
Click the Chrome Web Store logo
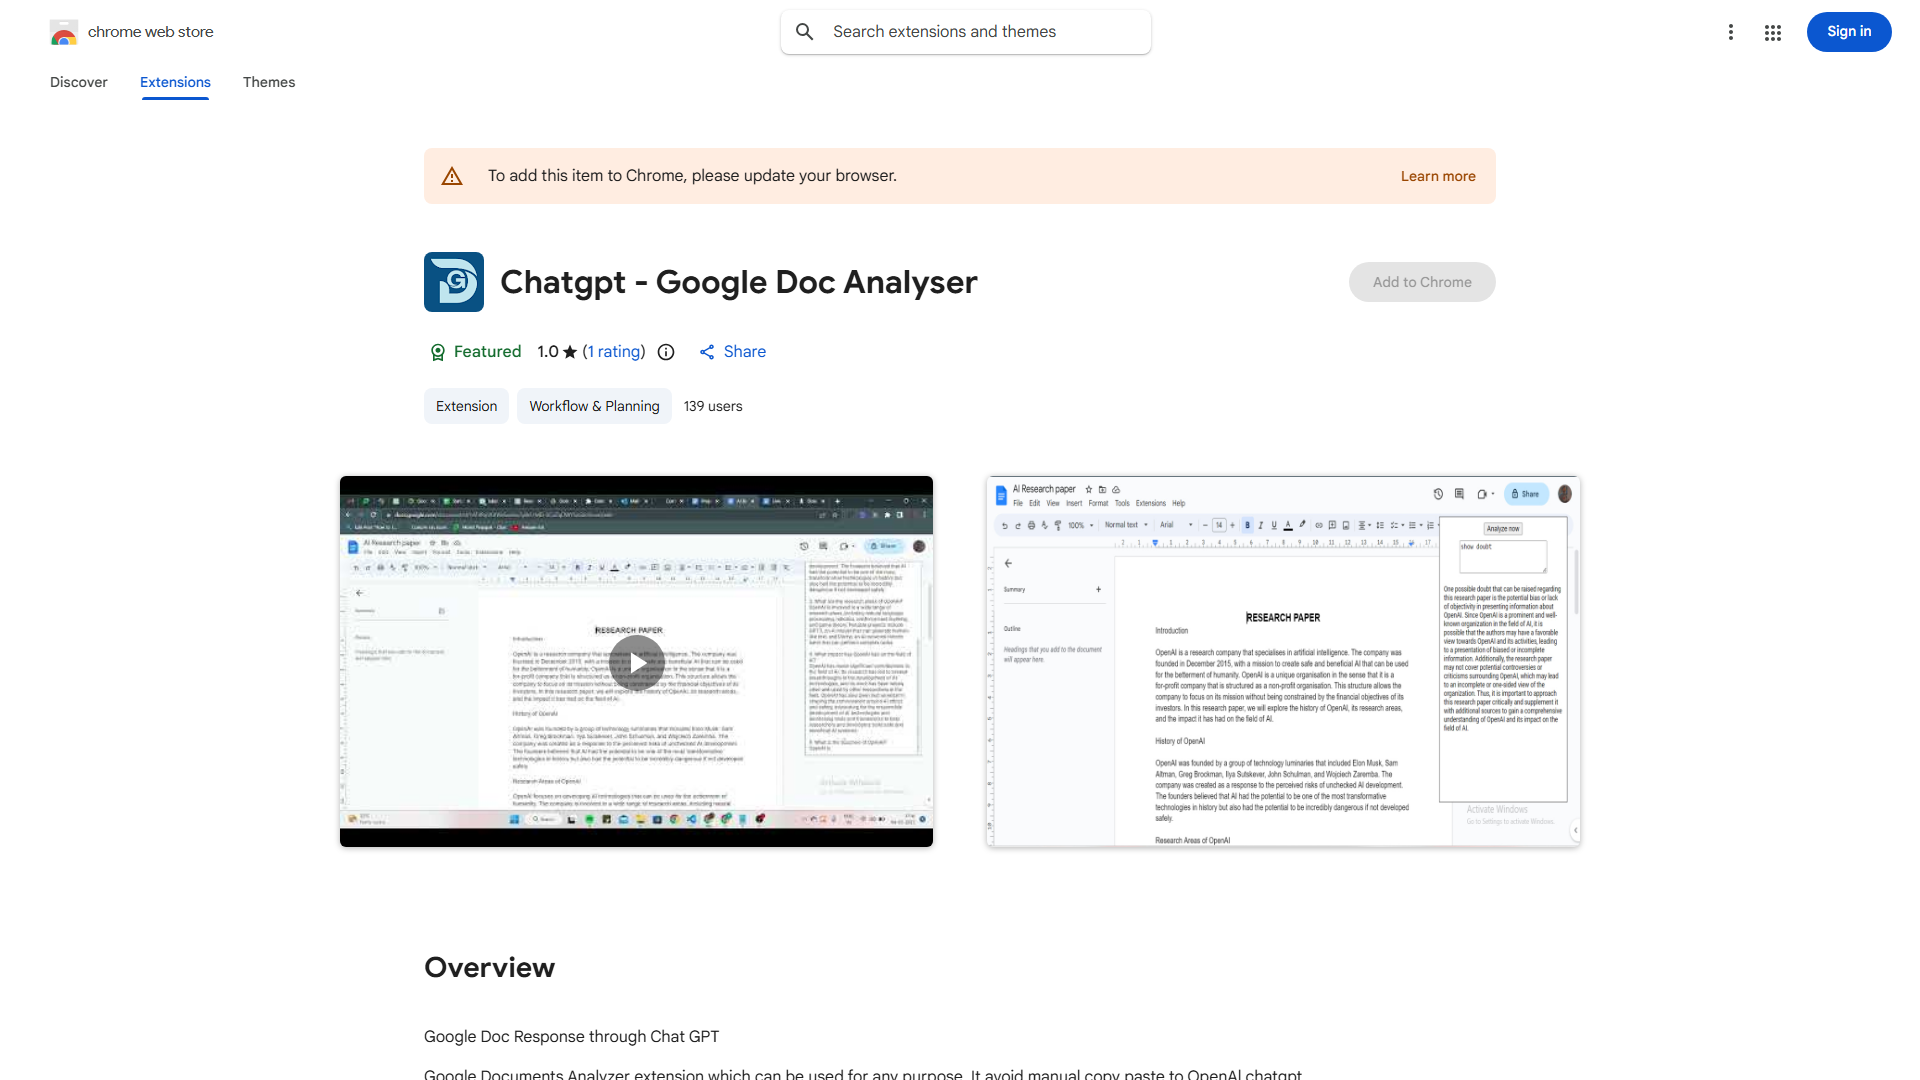click(x=64, y=31)
